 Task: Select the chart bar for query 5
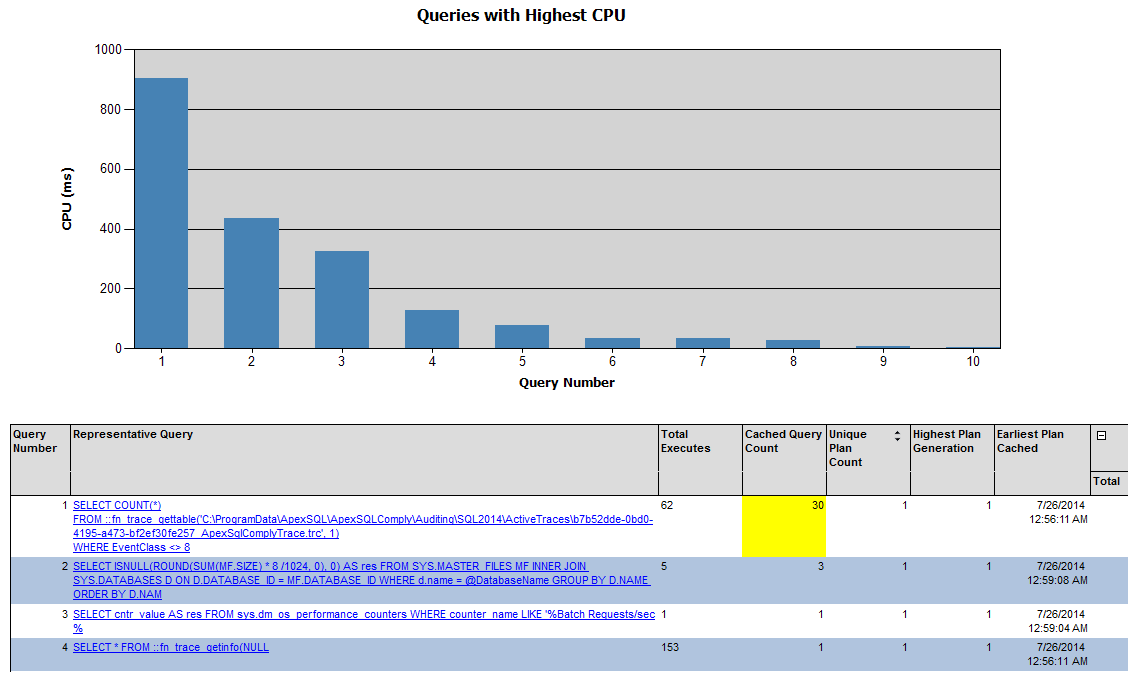[x=522, y=336]
